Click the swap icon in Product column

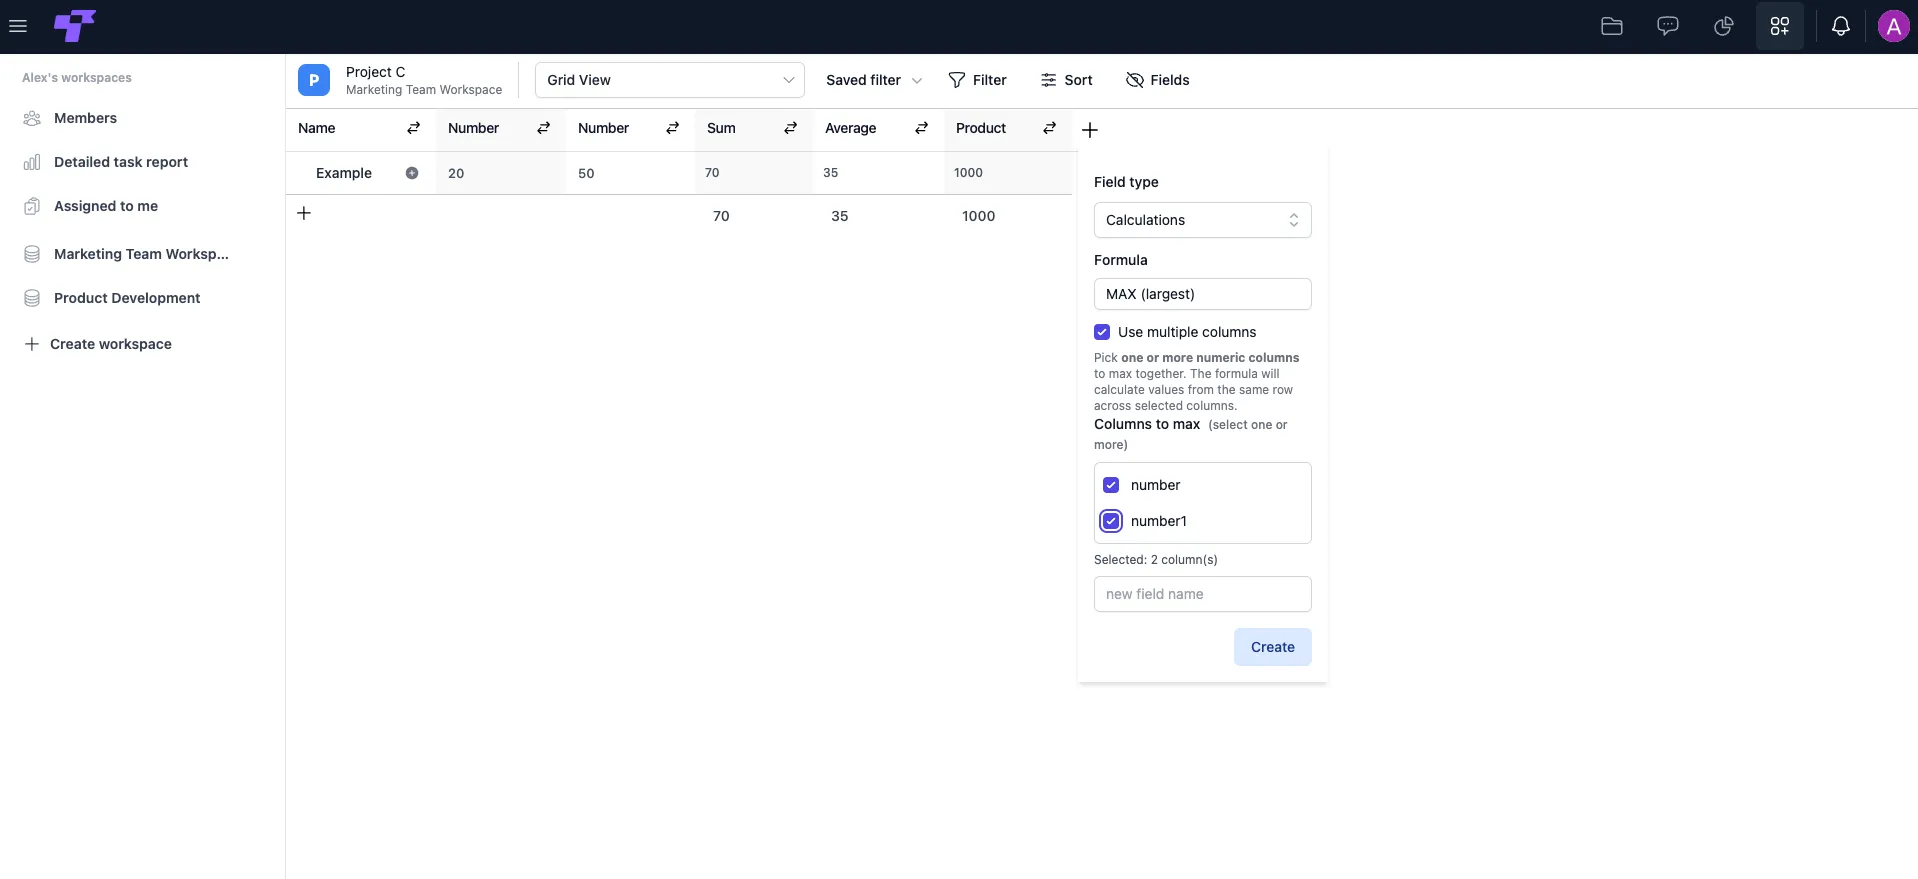[x=1050, y=128]
